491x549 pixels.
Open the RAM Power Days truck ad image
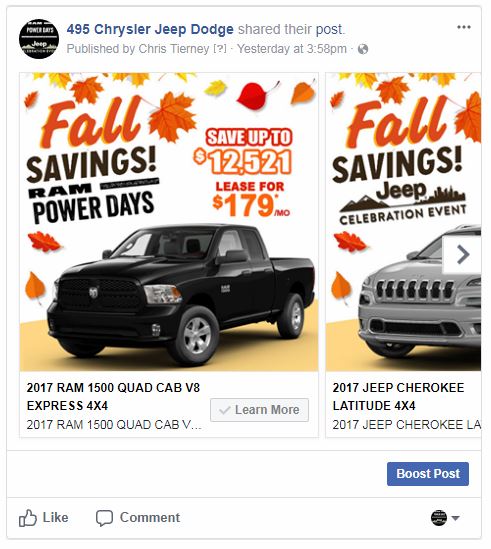(169, 222)
